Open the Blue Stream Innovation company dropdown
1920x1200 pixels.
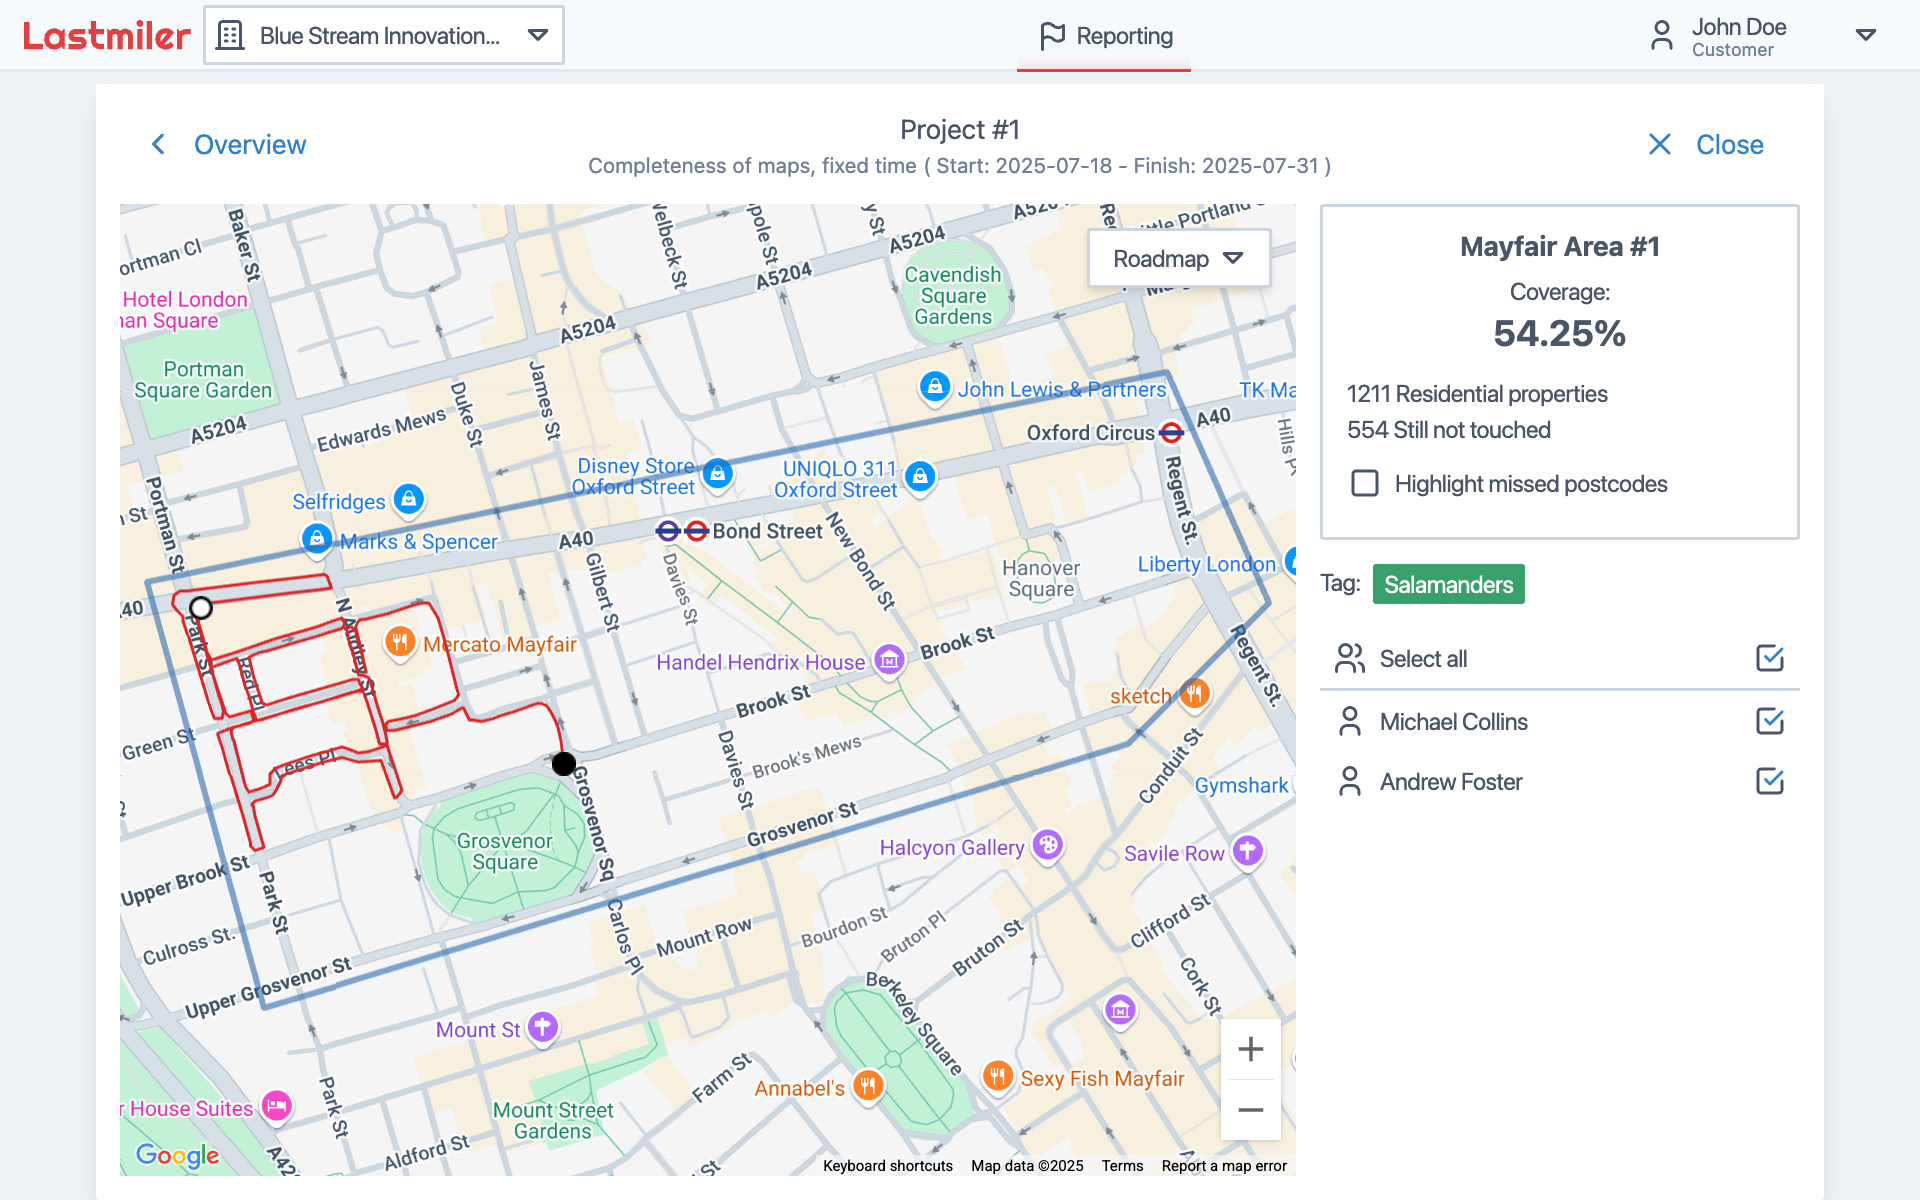tap(384, 36)
